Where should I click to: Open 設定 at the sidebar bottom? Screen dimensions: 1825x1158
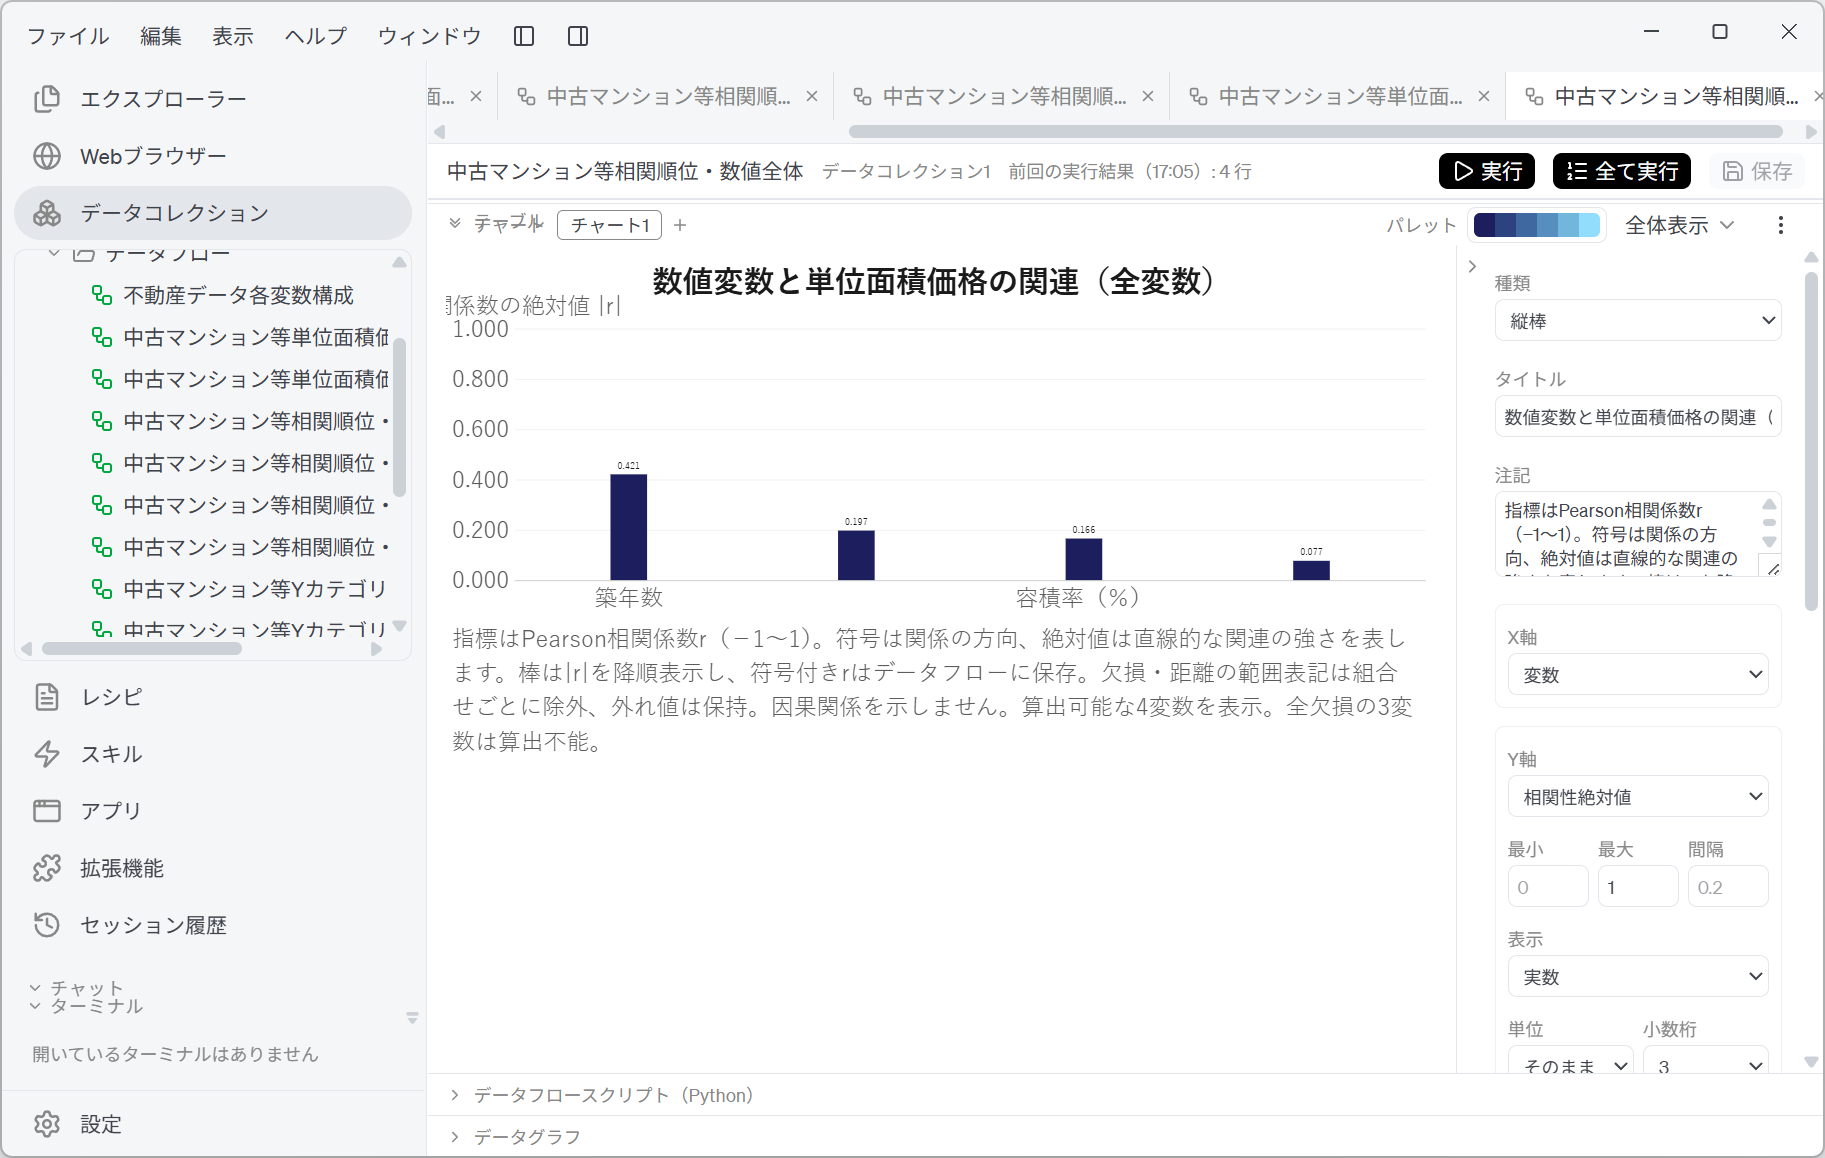(x=212, y=1124)
